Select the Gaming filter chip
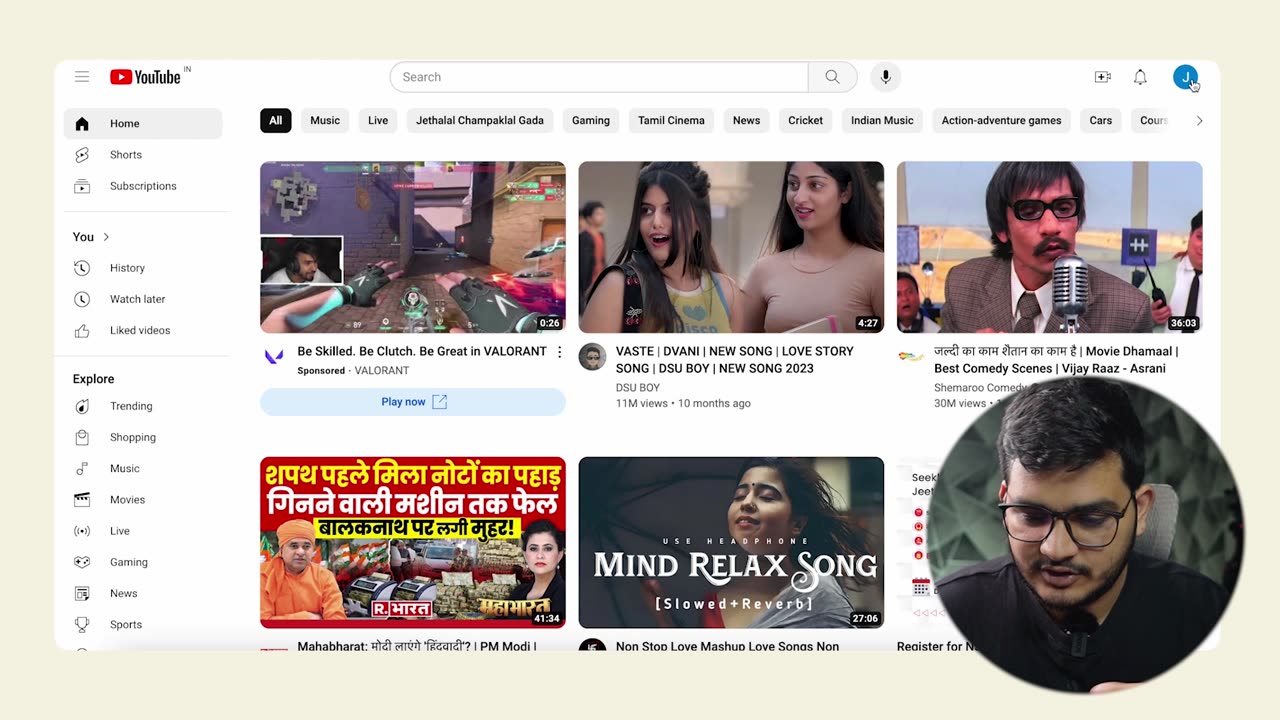Screen dimensions: 1280x720 (x=591, y=121)
